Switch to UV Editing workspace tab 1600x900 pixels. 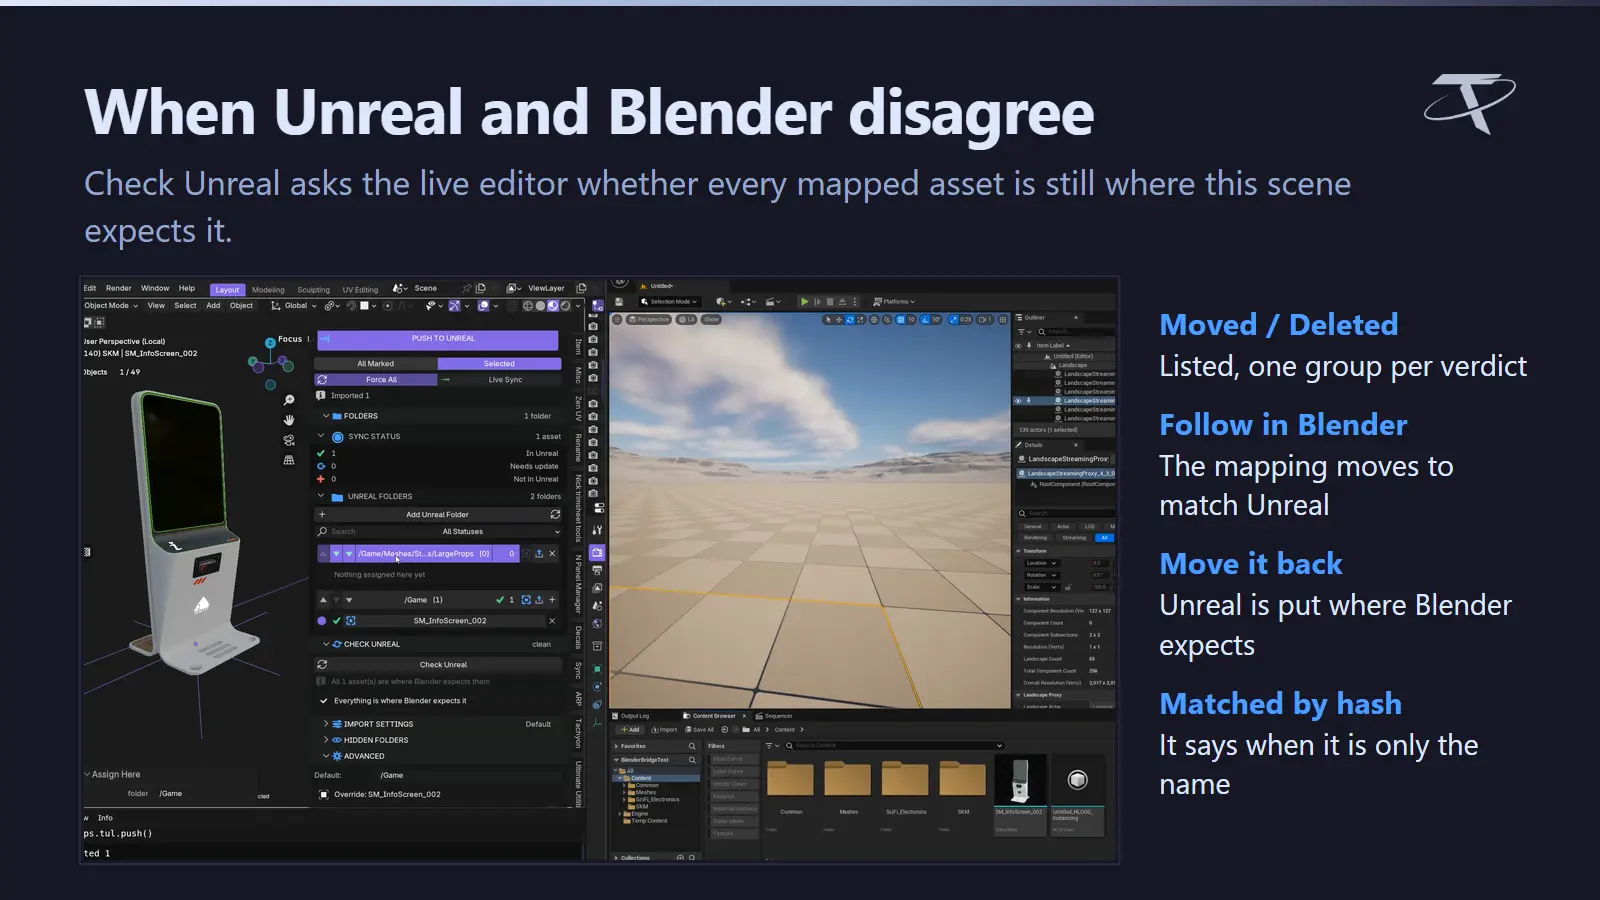click(360, 290)
